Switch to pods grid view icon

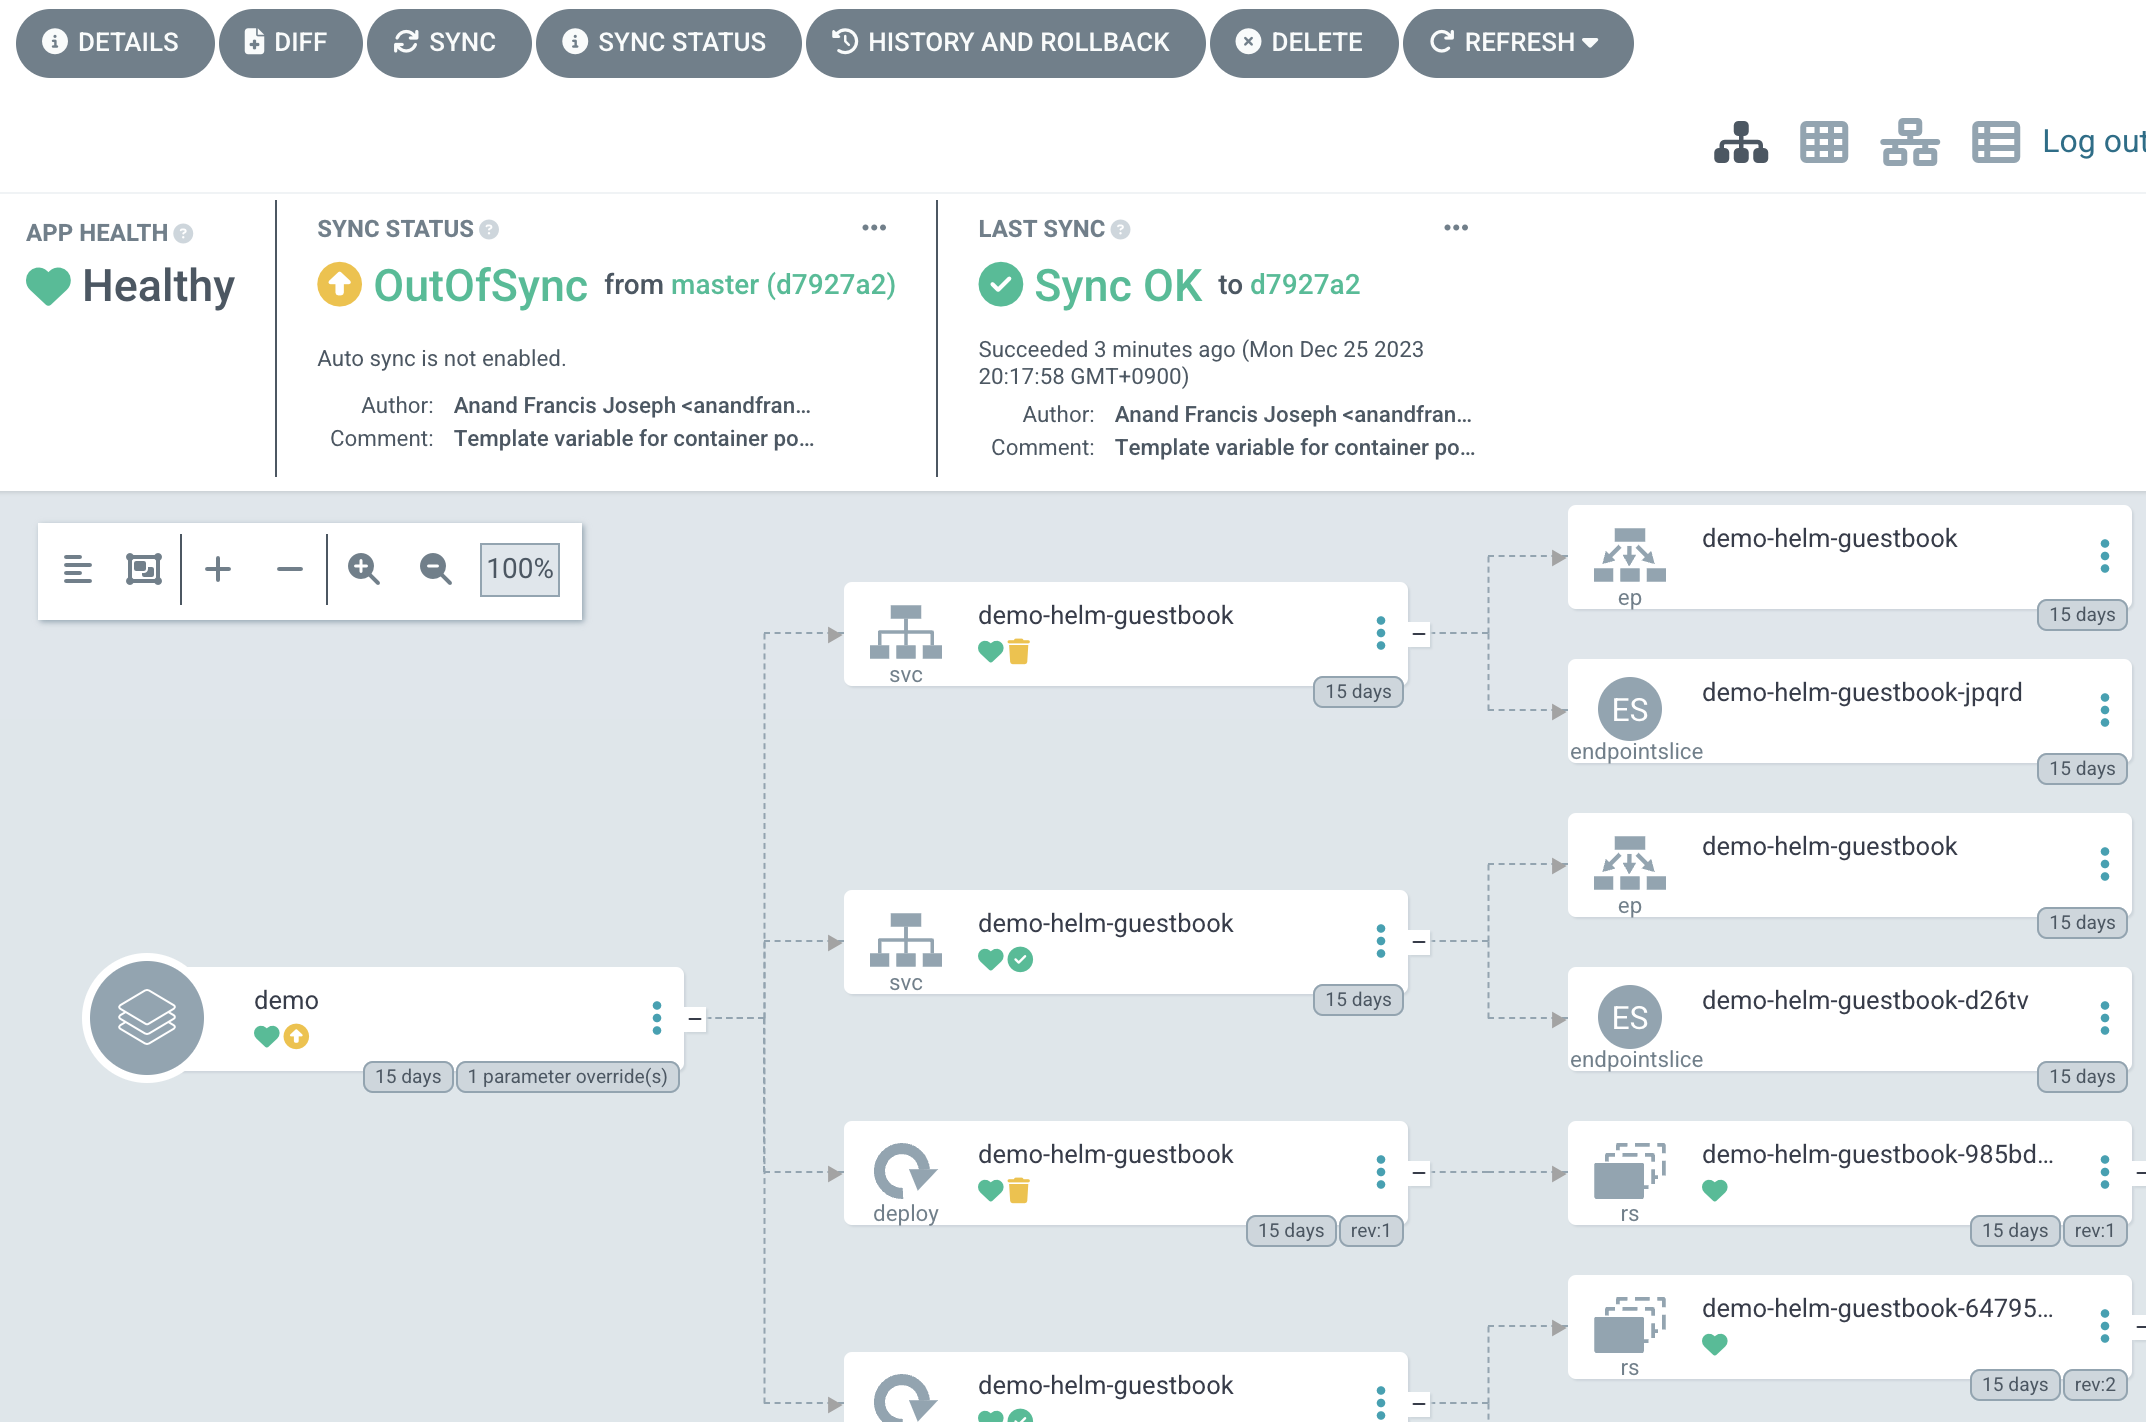(1824, 142)
